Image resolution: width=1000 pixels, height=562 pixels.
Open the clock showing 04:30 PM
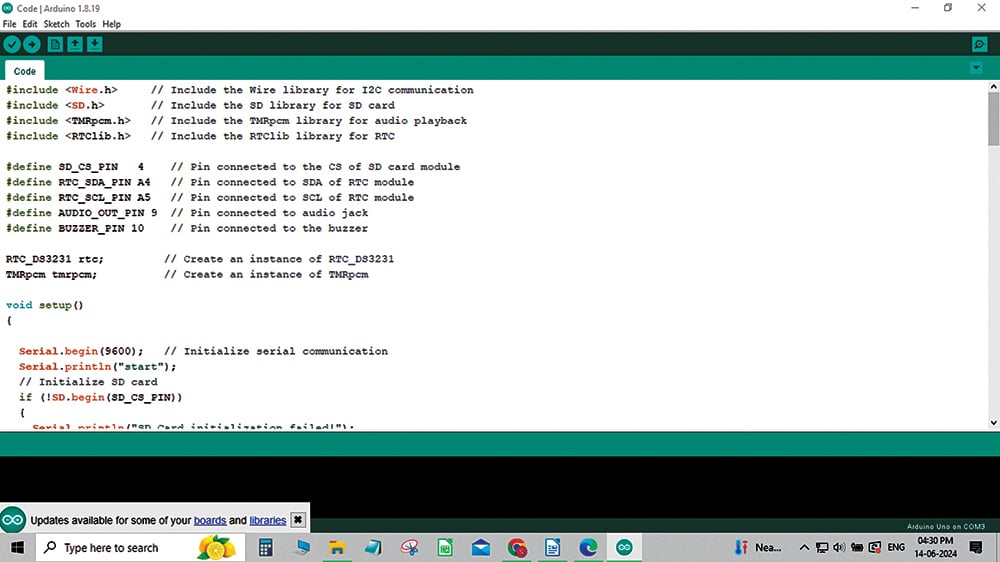coord(936,547)
